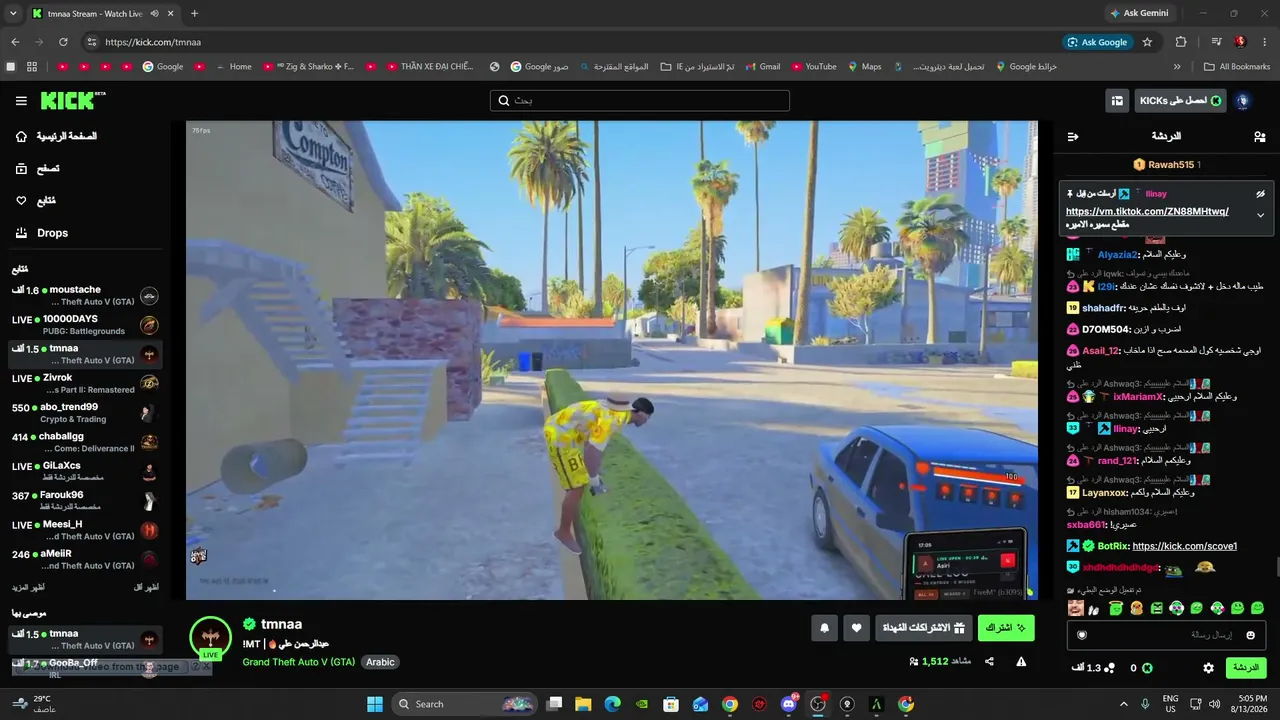Click the gifted subscriptions button
This screenshot has width=1280, height=720.
(923, 628)
